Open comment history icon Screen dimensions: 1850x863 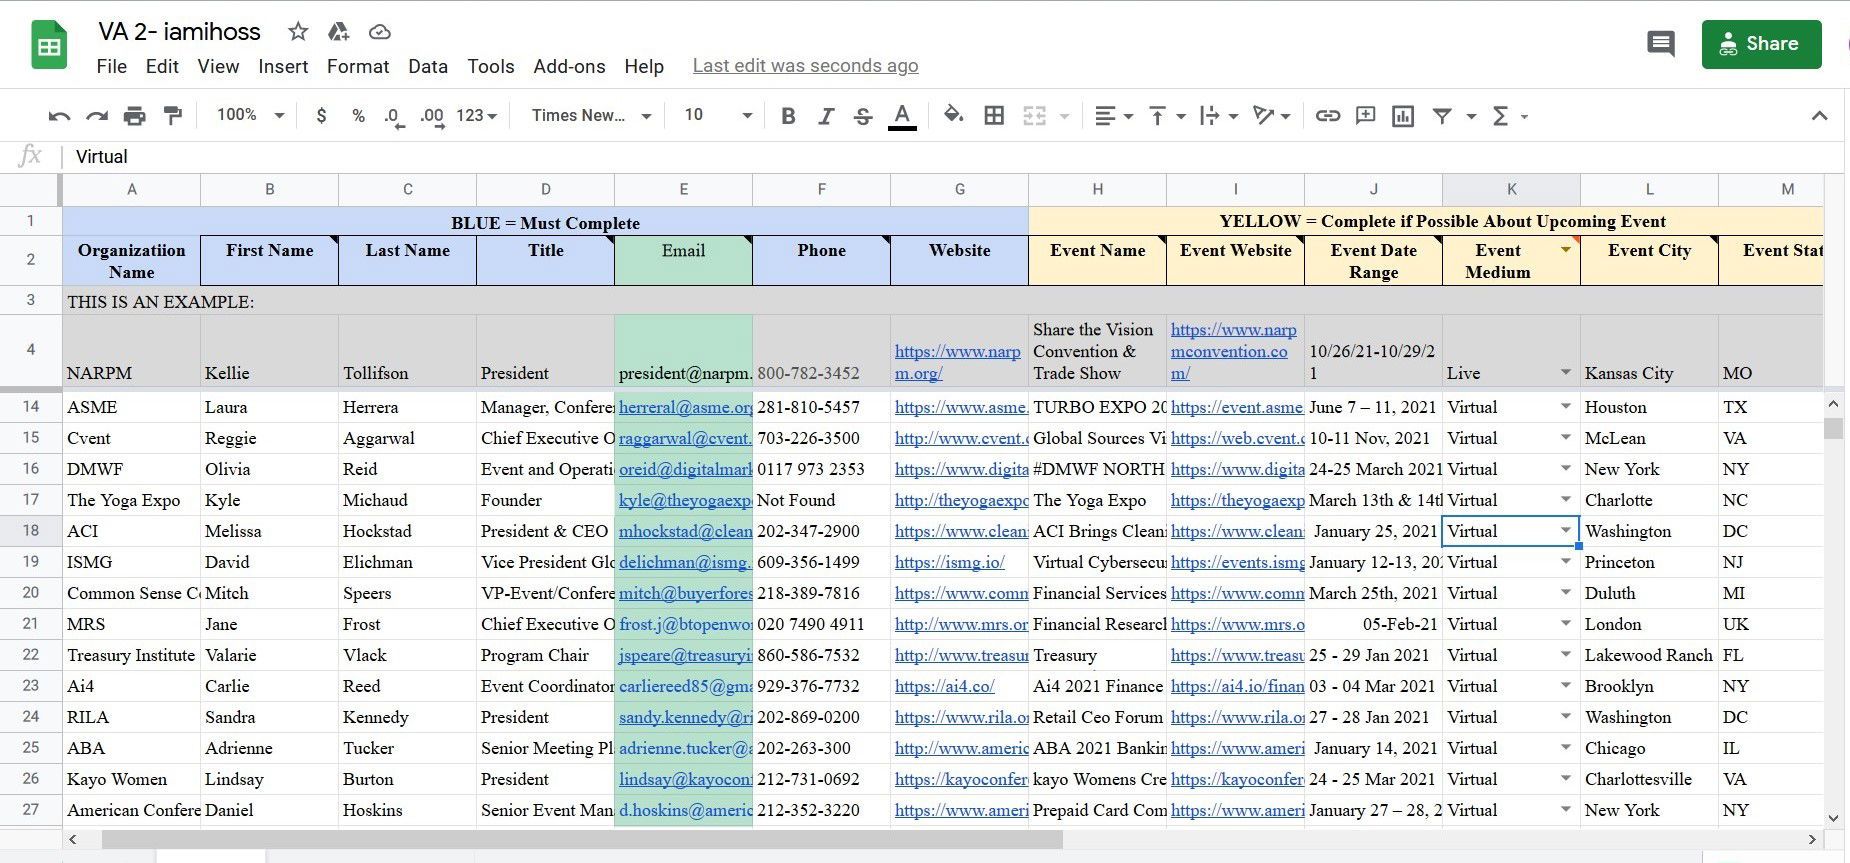(x=1660, y=44)
